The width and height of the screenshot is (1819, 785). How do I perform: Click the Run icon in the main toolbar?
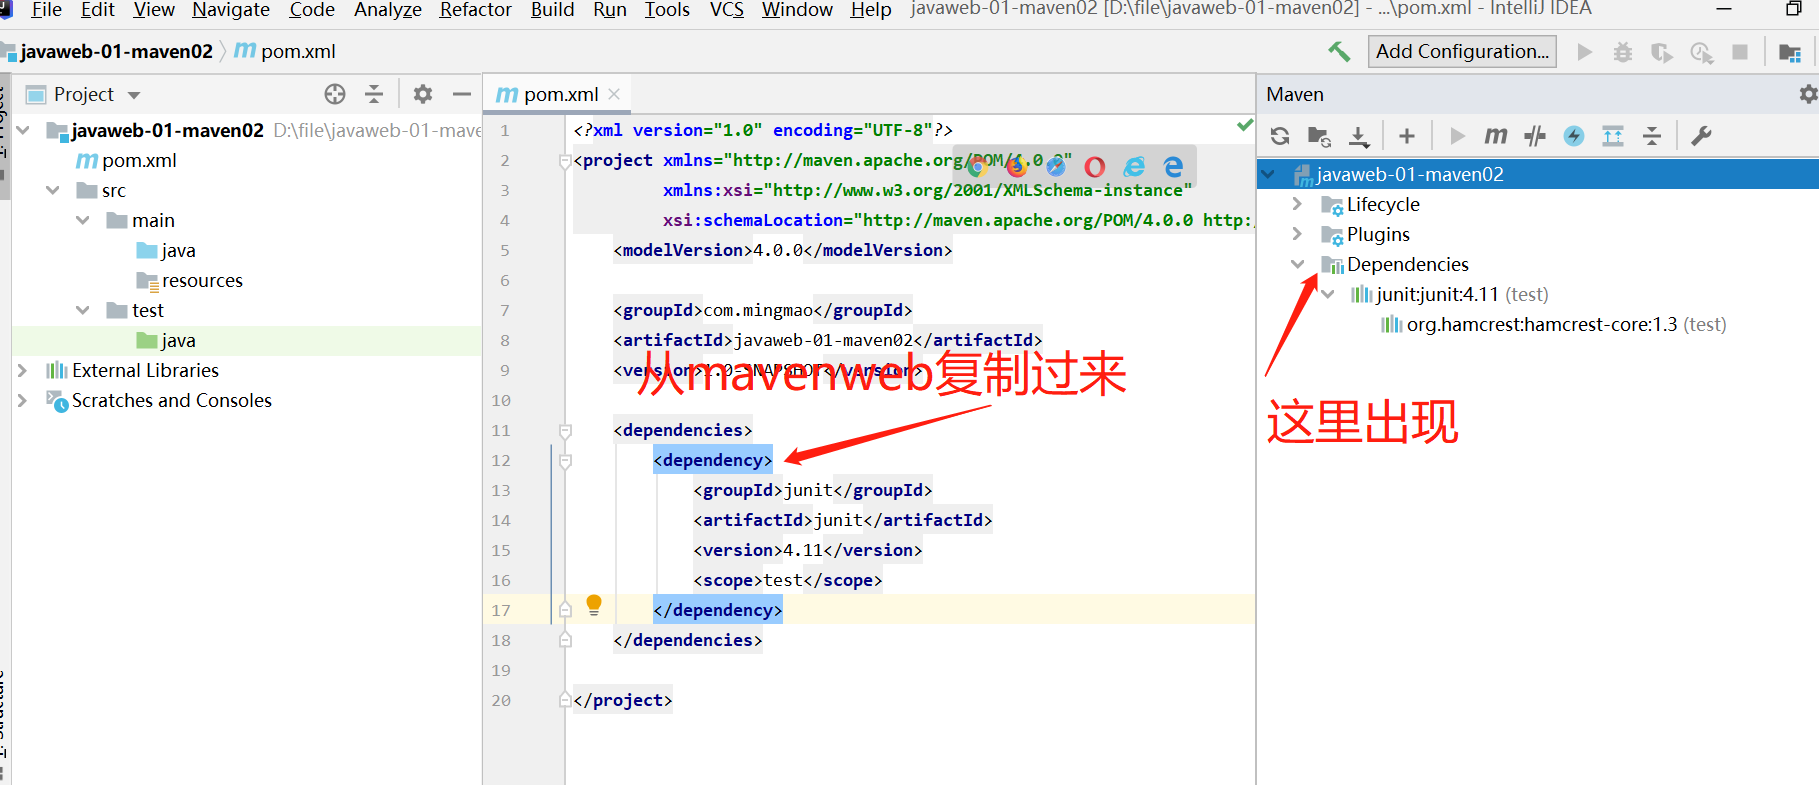[1584, 52]
